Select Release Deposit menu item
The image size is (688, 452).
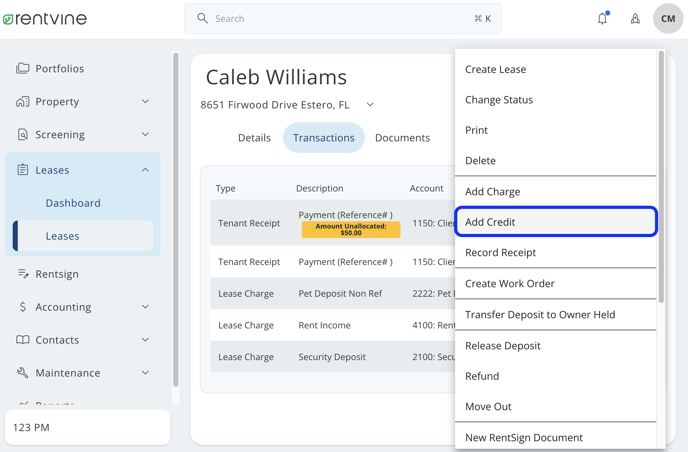[555, 346]
